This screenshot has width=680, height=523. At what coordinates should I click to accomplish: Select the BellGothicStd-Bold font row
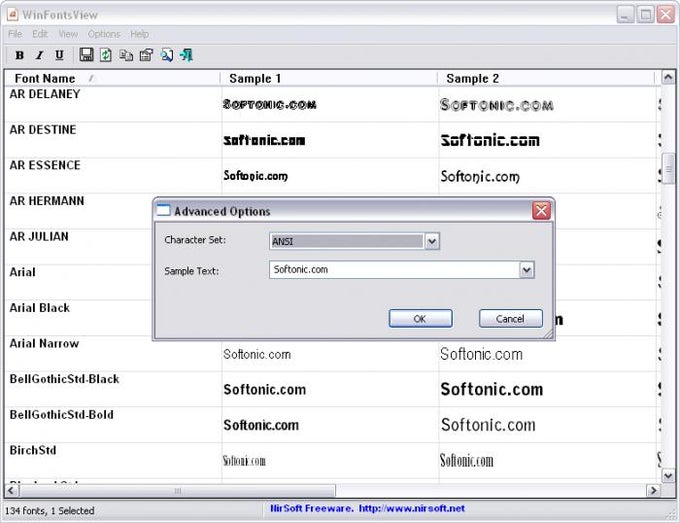tap(332, 425)
